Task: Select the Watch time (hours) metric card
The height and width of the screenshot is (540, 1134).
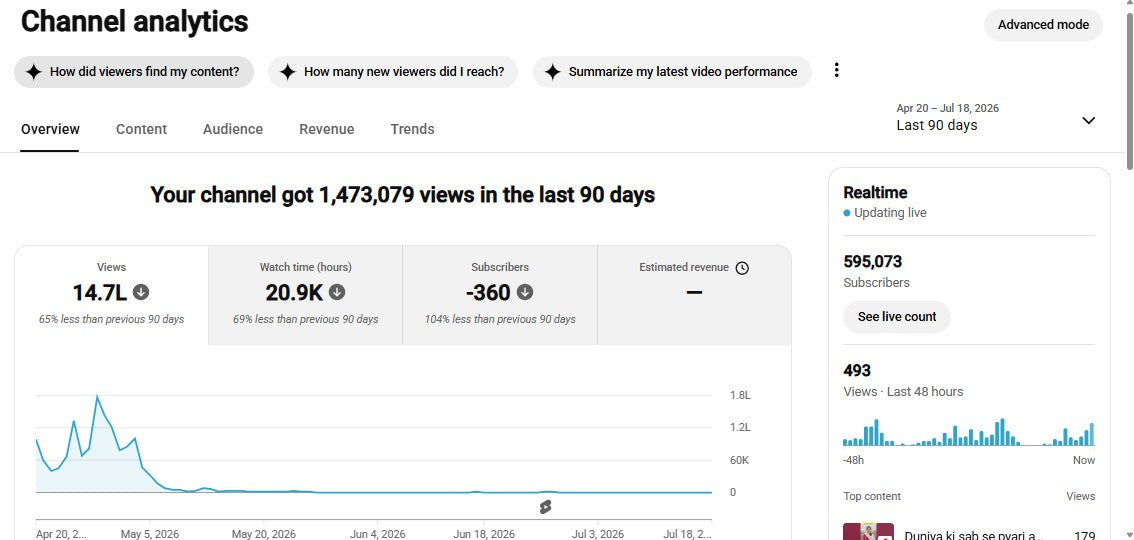Action: [305, 295]
